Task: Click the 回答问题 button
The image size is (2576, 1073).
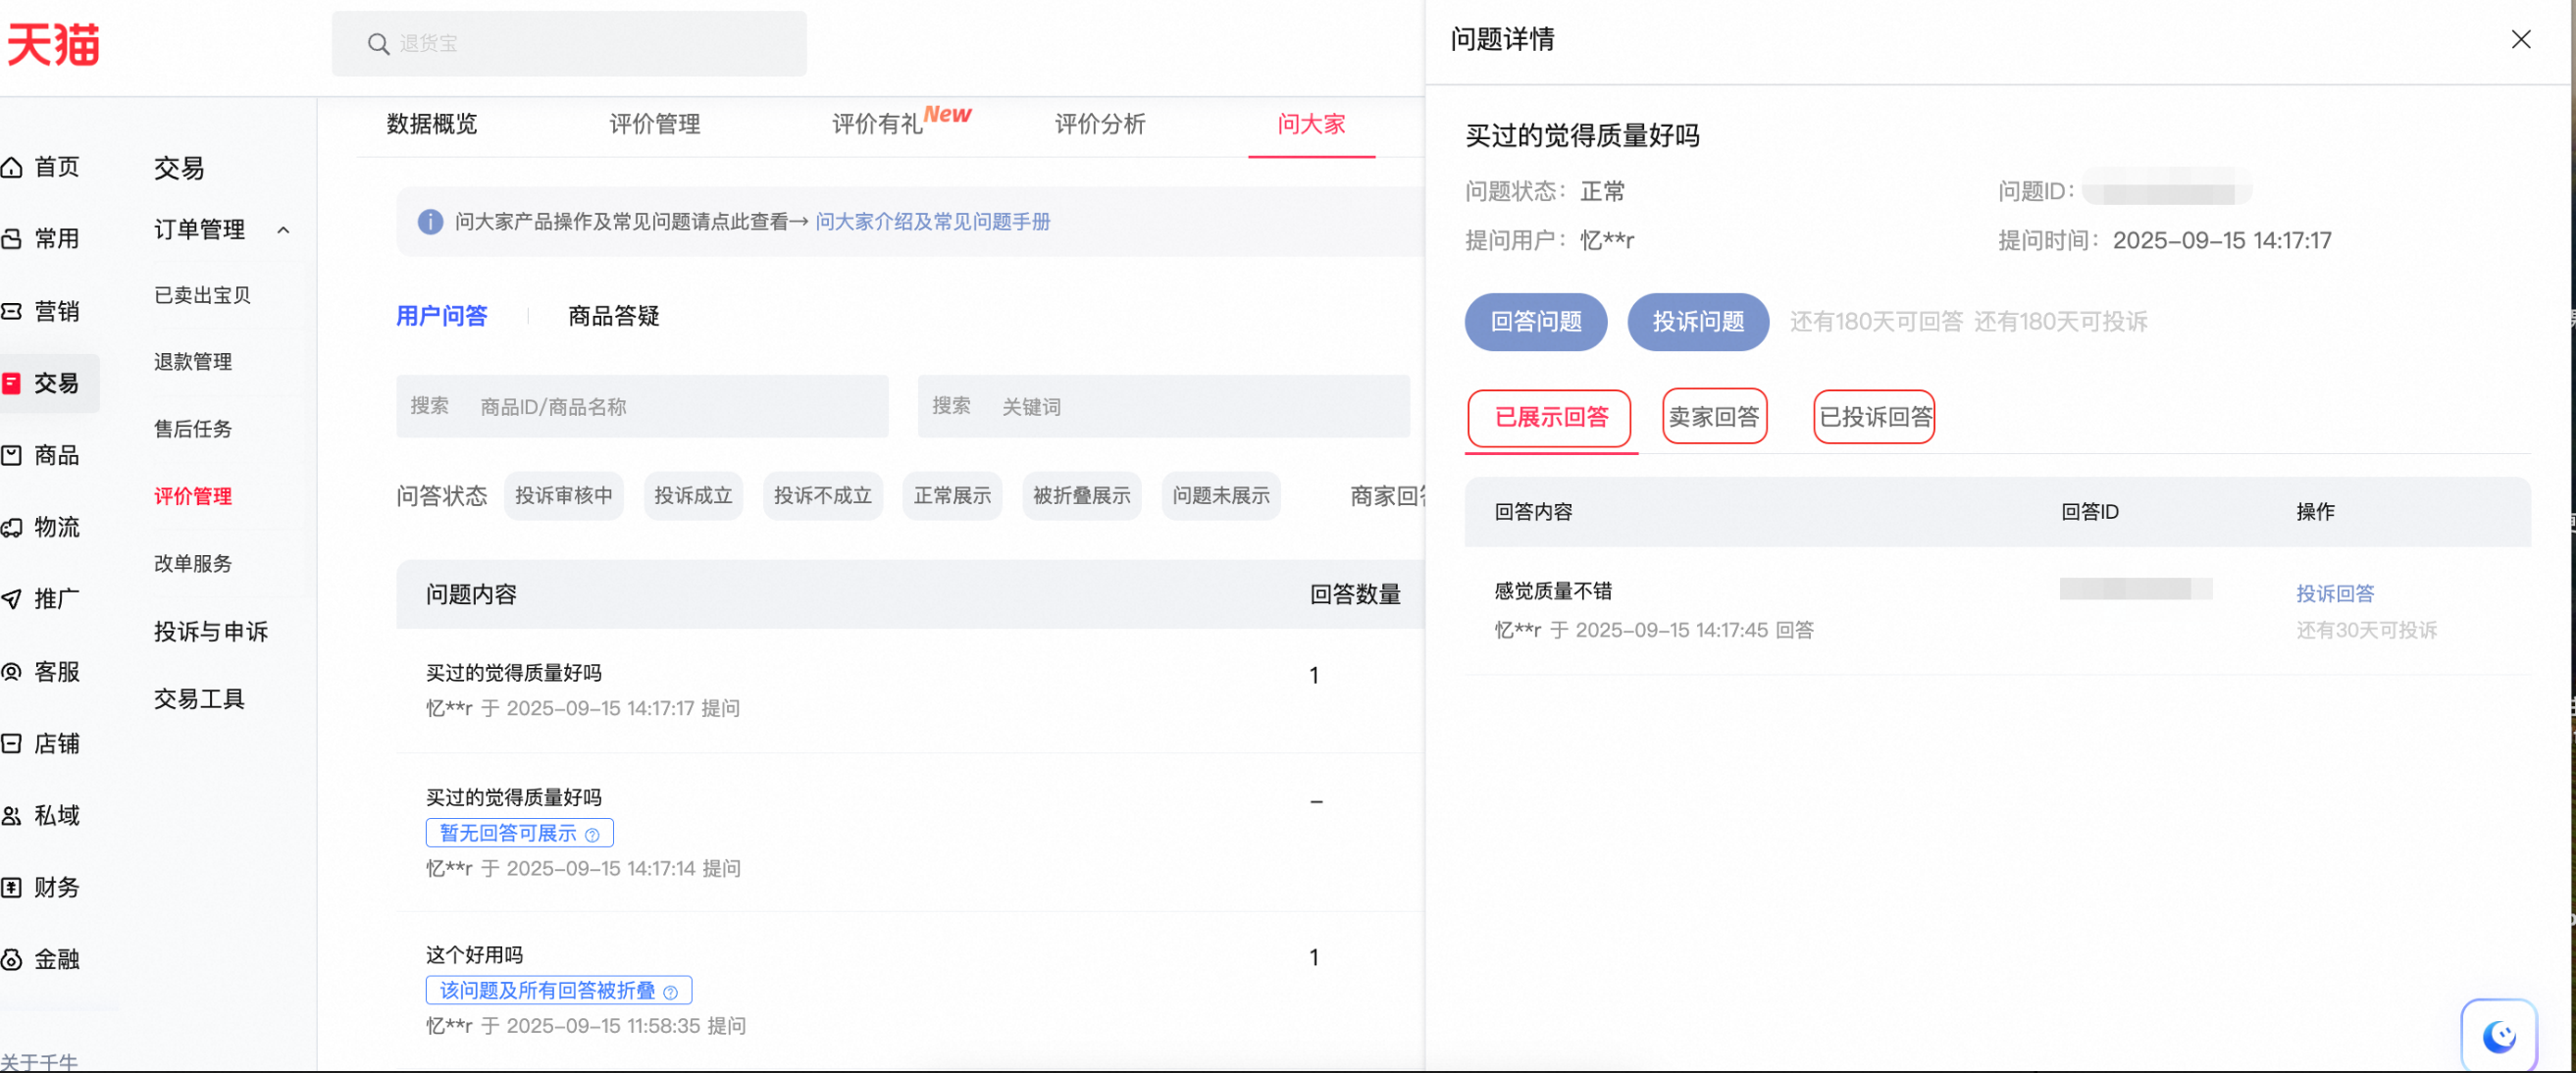Action: click(x=1536, y=322)
